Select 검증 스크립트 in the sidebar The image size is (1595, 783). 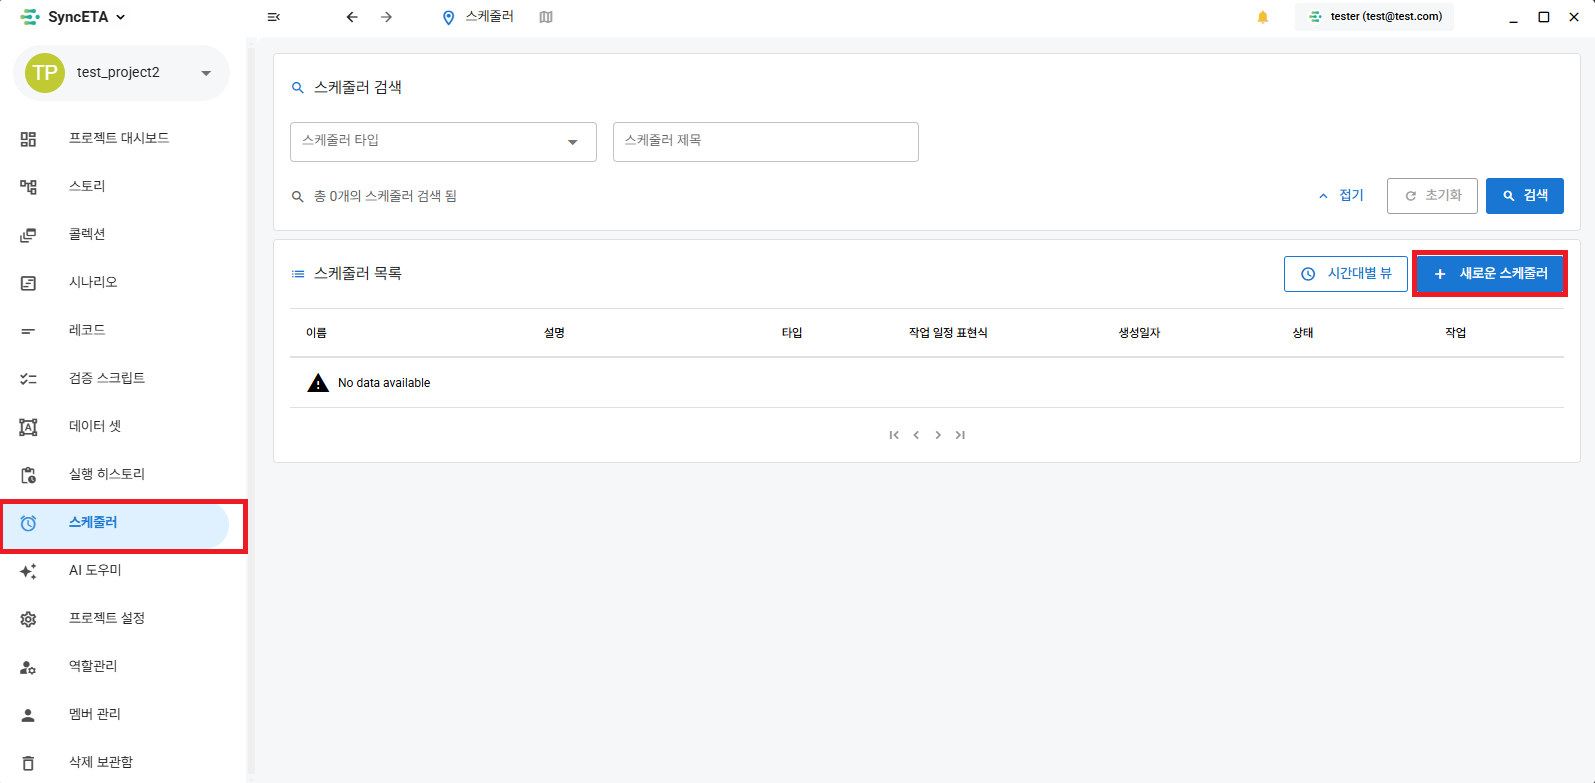(x=106, y=378)
